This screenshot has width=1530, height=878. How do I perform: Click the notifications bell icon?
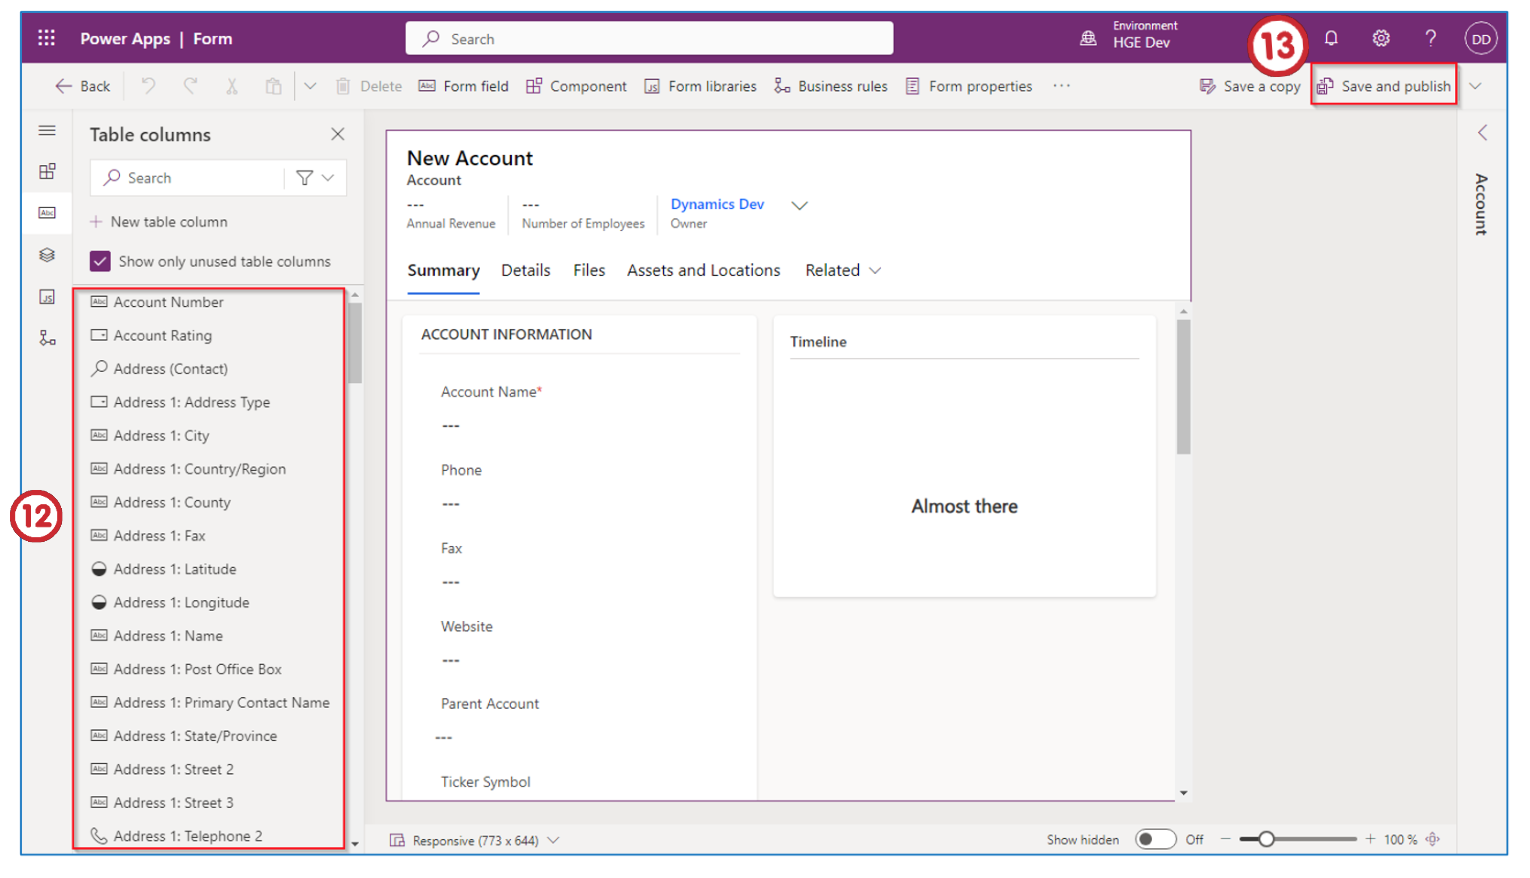tap(1331, 38)
